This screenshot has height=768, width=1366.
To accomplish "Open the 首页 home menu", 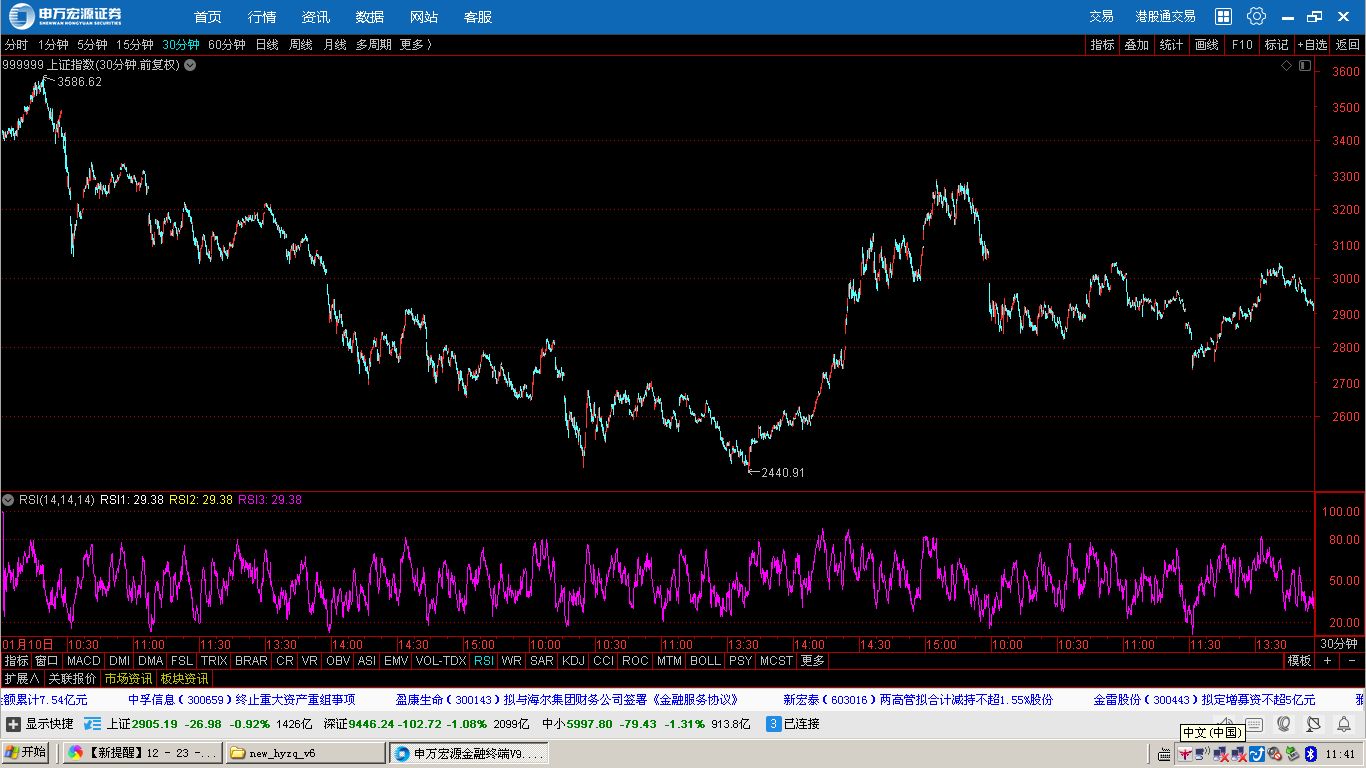I will 208,17.
